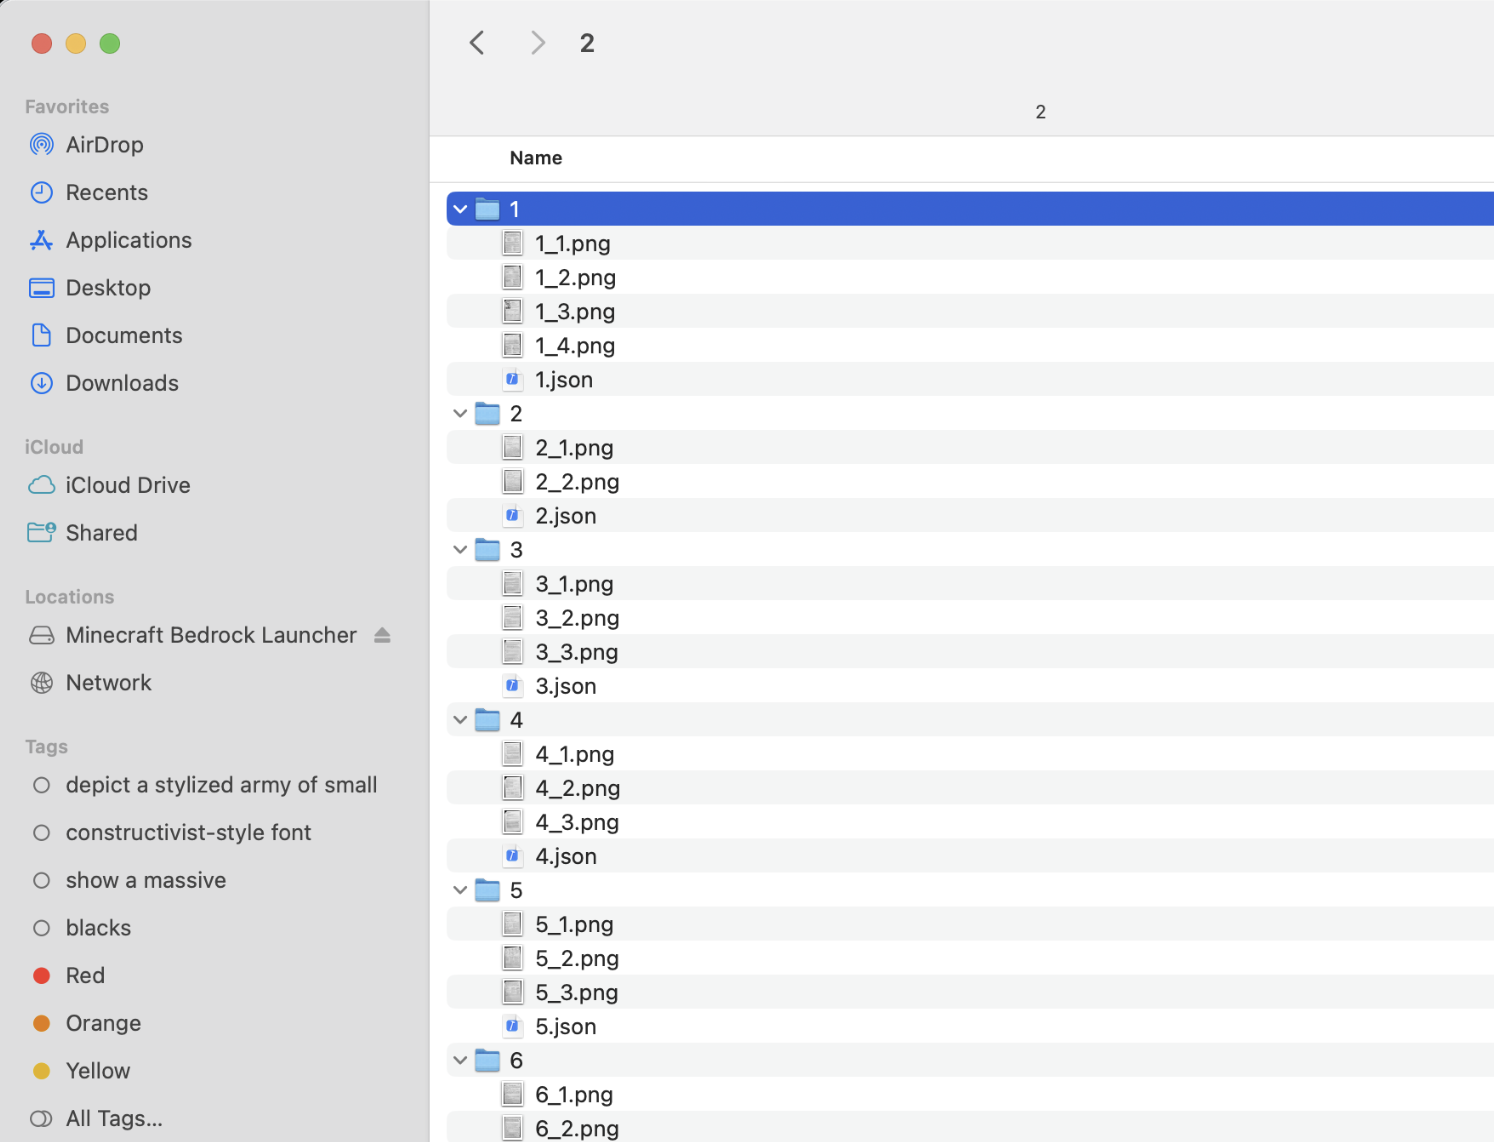Collapse folder 3 disclosure chevron
1494x1142 pixels.
pos(460,550)
